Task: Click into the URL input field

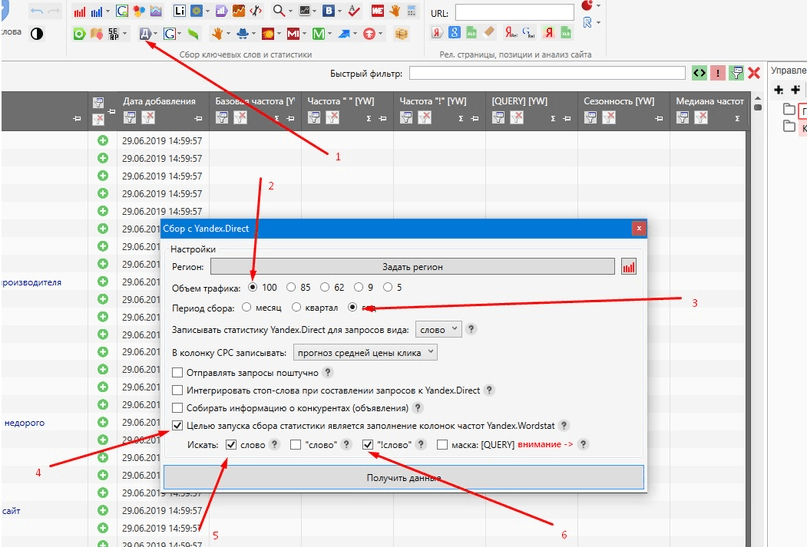Action: pos(514,12)
